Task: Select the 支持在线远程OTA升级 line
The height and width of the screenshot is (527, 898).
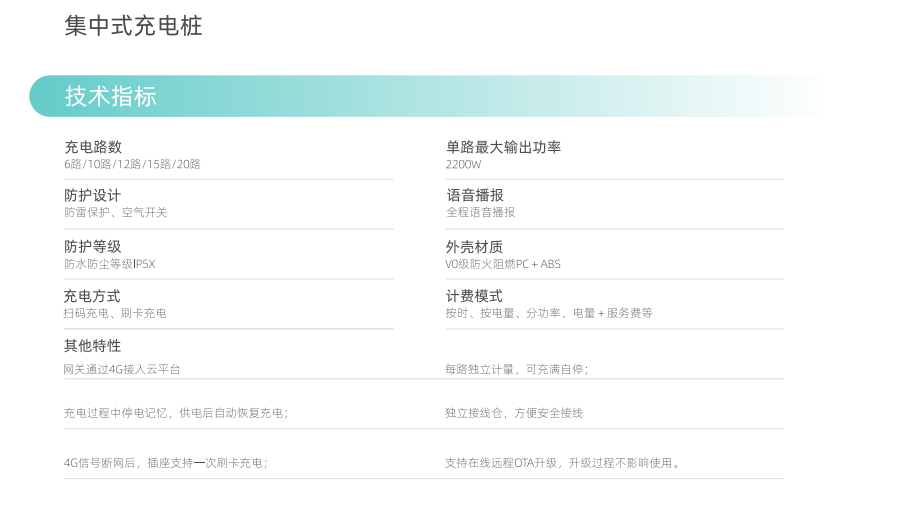Action: tap(562, 463)
